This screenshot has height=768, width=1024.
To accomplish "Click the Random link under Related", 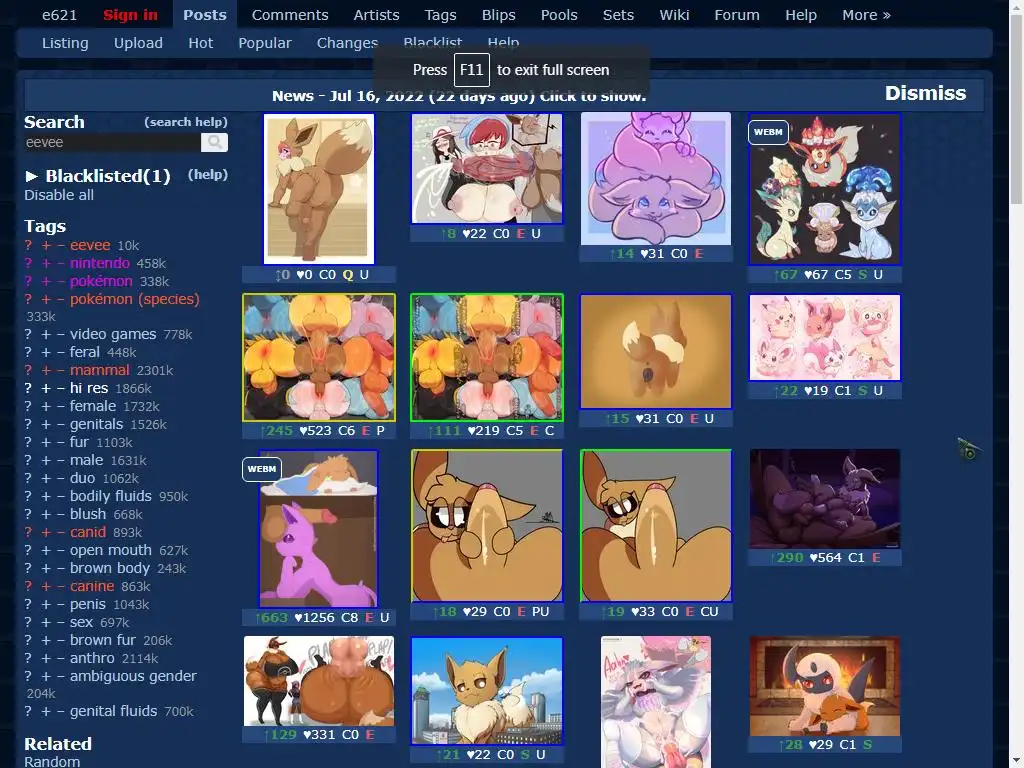I will click(x=52, y=761).
